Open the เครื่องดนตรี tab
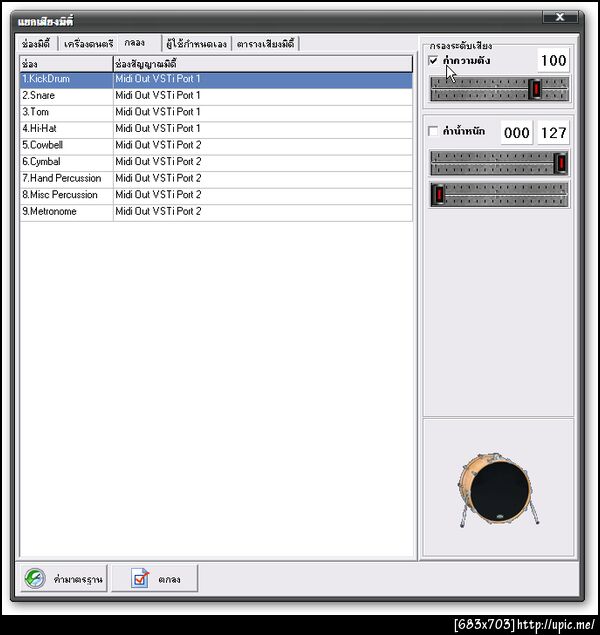Viewport: 600px width, 635px height. [x=88, y=44]
